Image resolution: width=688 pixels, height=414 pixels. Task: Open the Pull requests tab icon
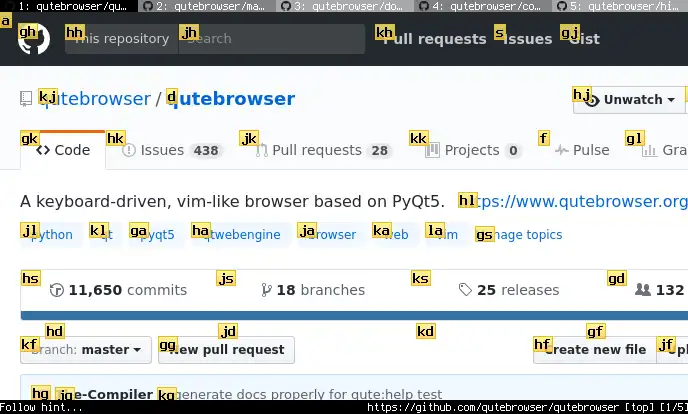(262, 150)
